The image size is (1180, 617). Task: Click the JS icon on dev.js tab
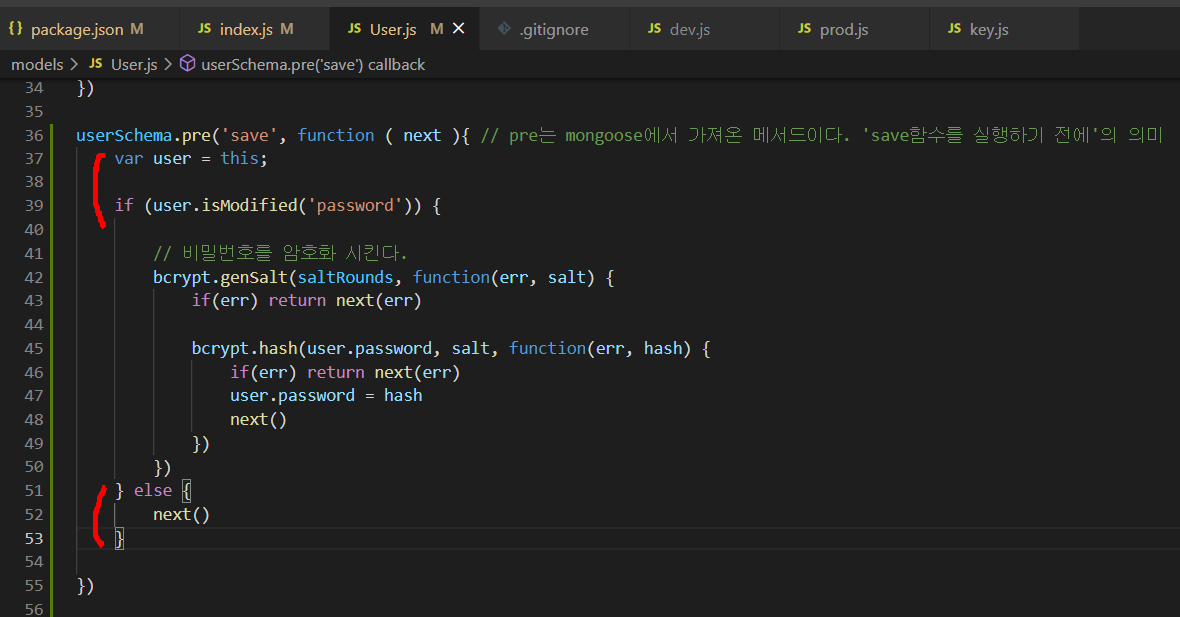(654, 29)
